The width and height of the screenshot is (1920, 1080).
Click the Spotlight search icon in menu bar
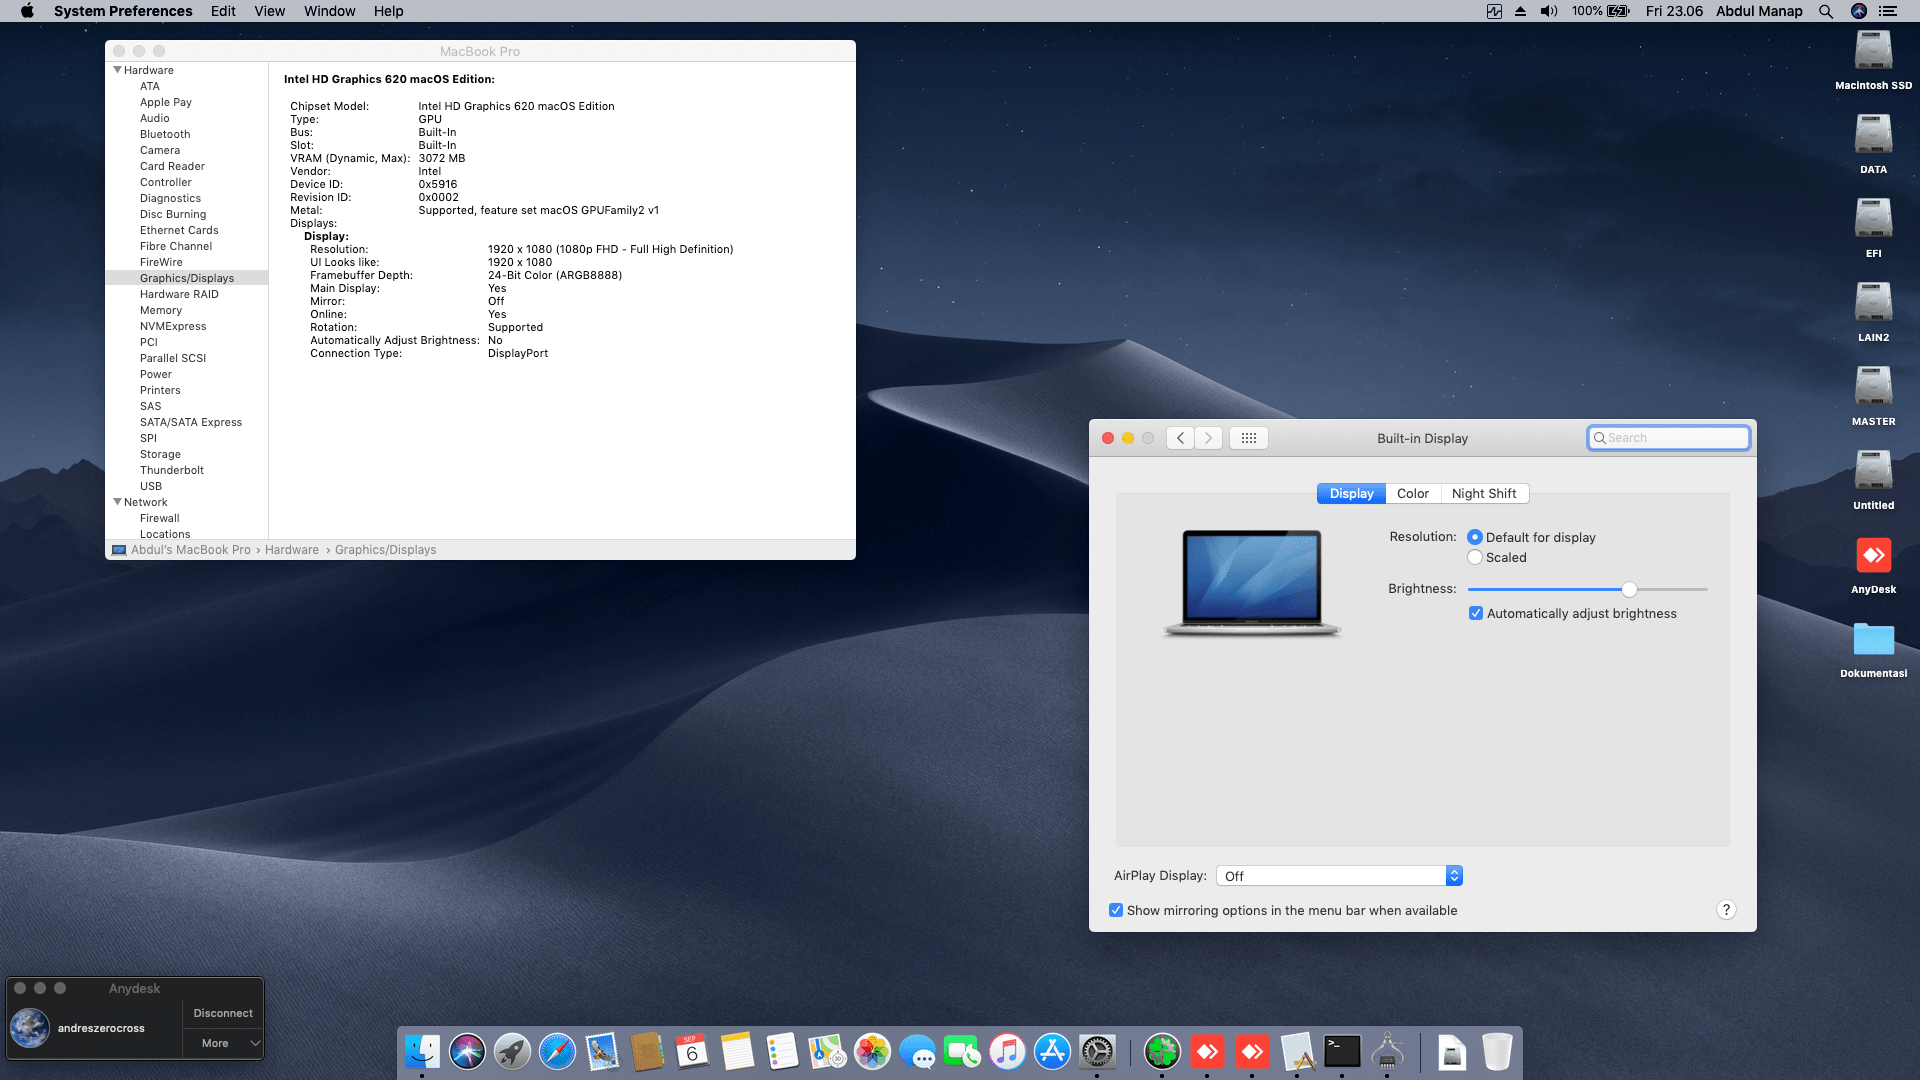click(1826, 11)
